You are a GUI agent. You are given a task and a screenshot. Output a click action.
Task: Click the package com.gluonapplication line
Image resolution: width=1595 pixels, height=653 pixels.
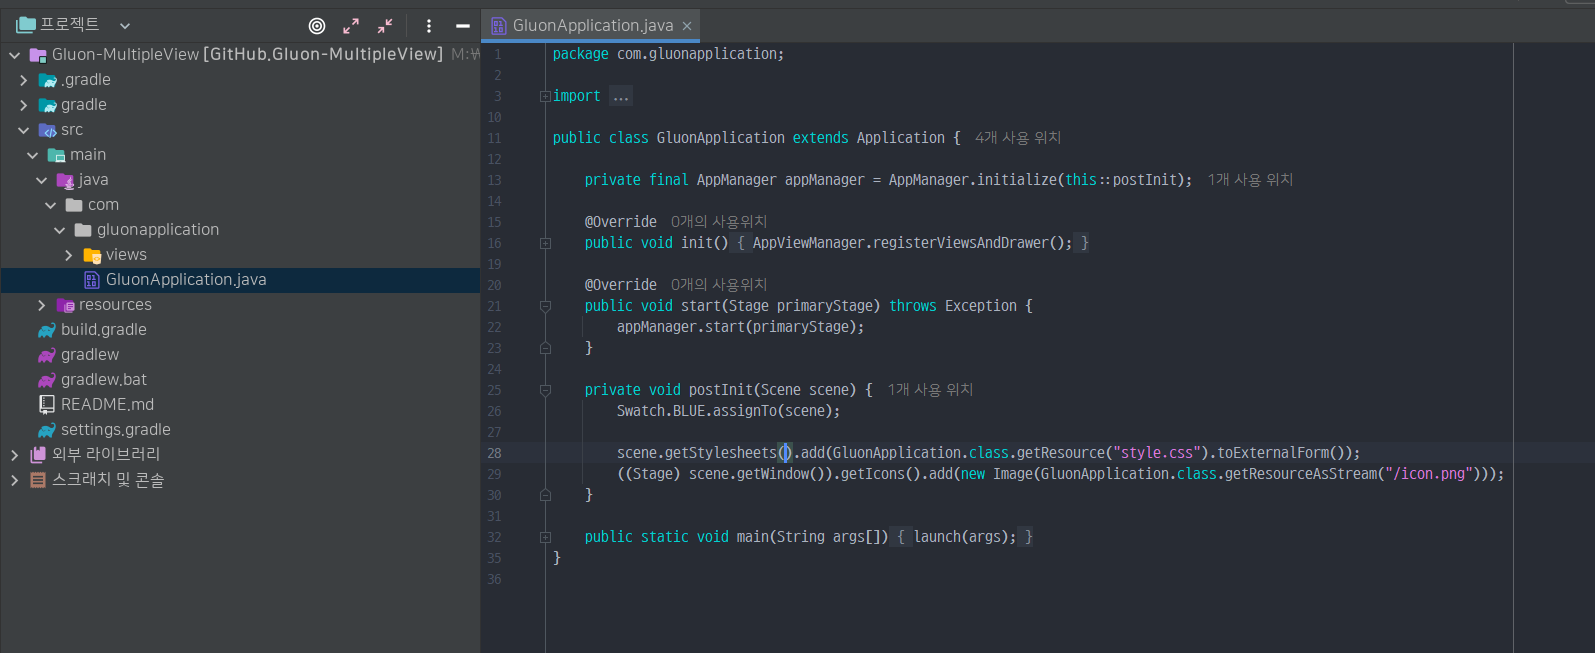(x=668, y=54)
